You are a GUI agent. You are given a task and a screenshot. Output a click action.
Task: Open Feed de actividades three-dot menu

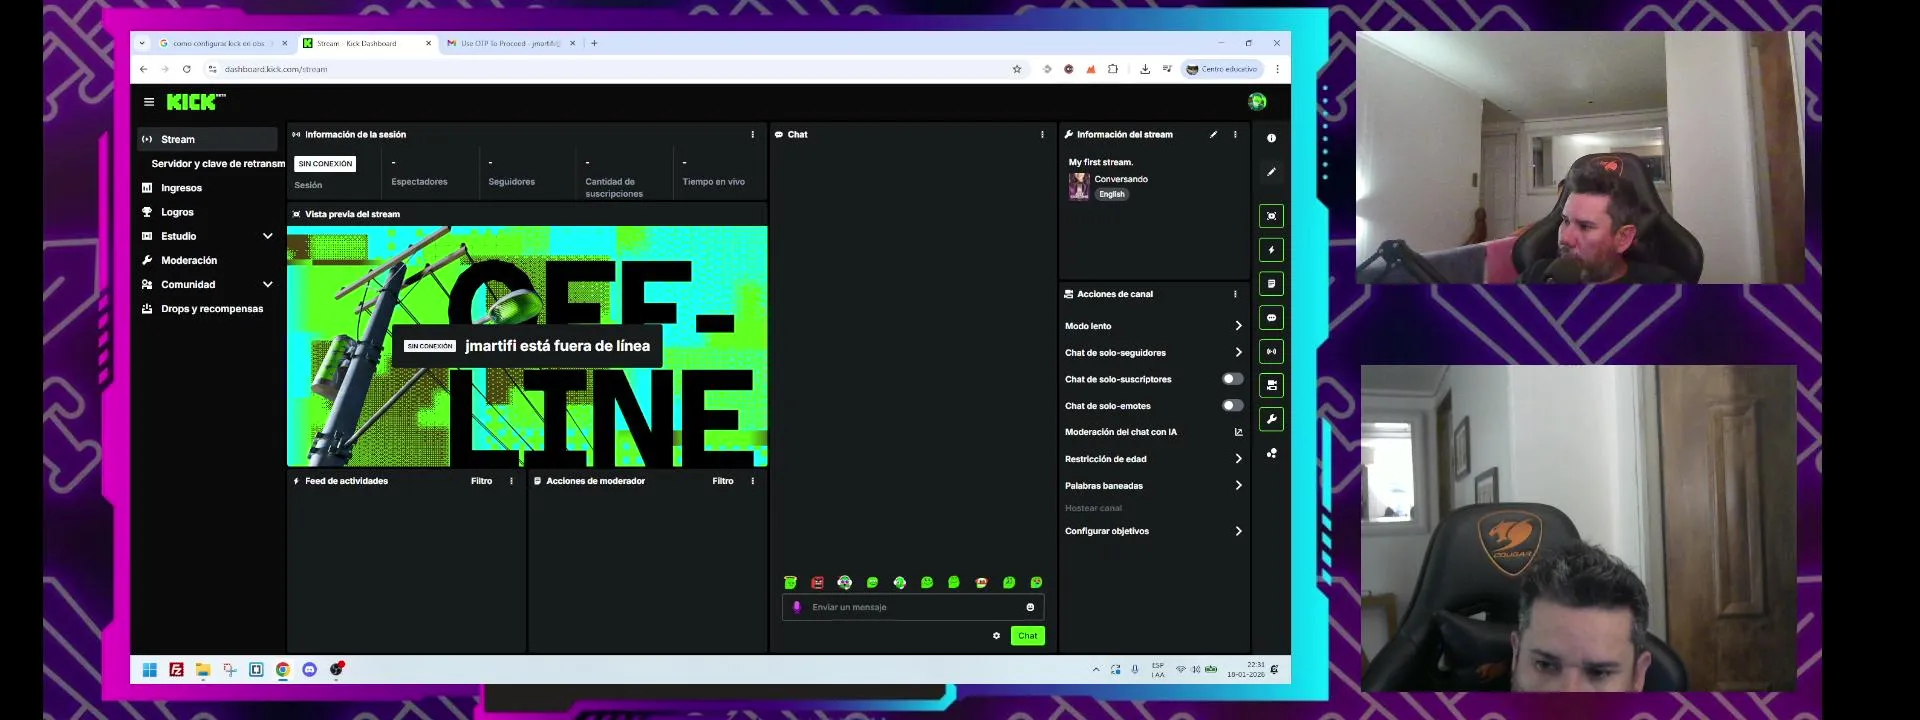pyautogui.click(x=511, y=481)
